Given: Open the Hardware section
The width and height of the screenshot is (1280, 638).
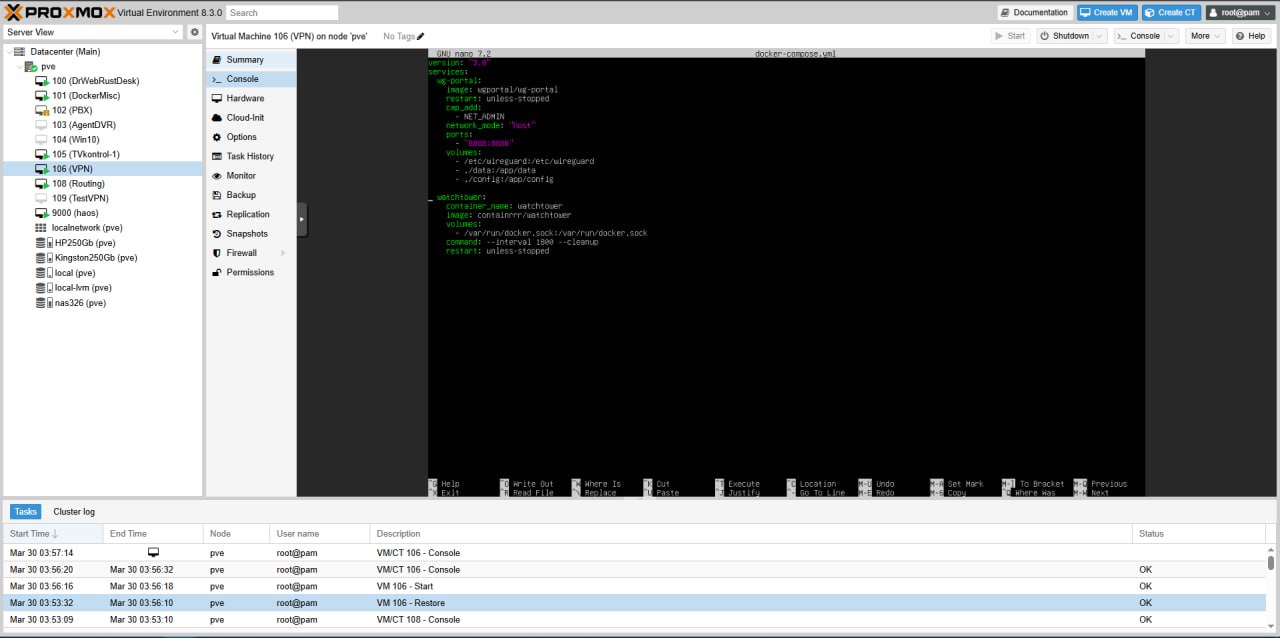Looking at the screenshot, I should pos(251,98).
